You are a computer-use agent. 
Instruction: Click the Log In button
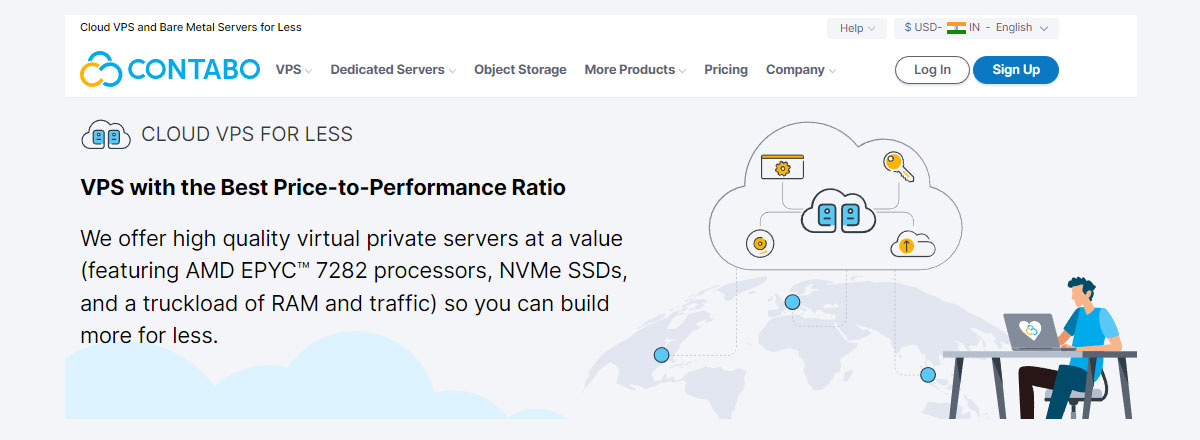[x=932, y=70]
